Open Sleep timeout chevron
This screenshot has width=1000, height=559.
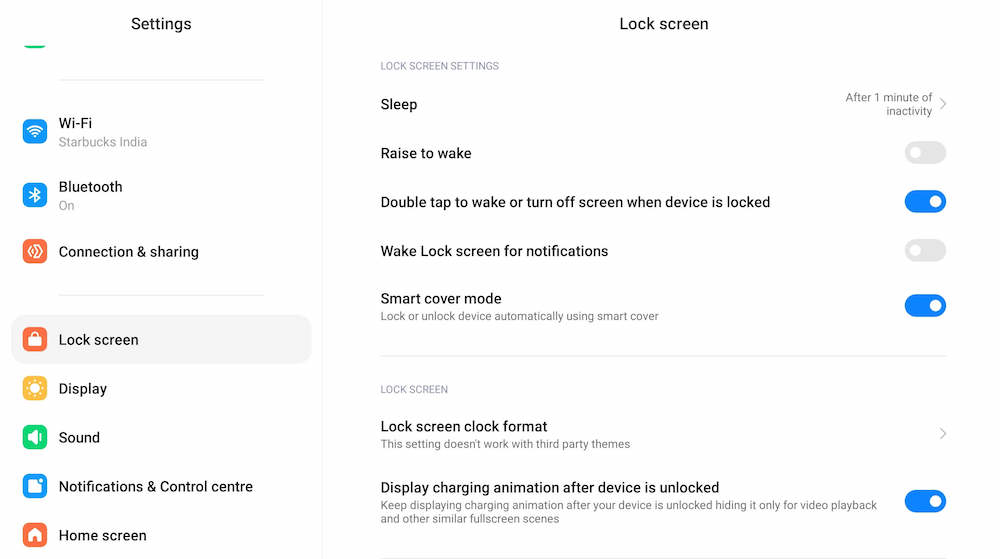pos(943,104)
